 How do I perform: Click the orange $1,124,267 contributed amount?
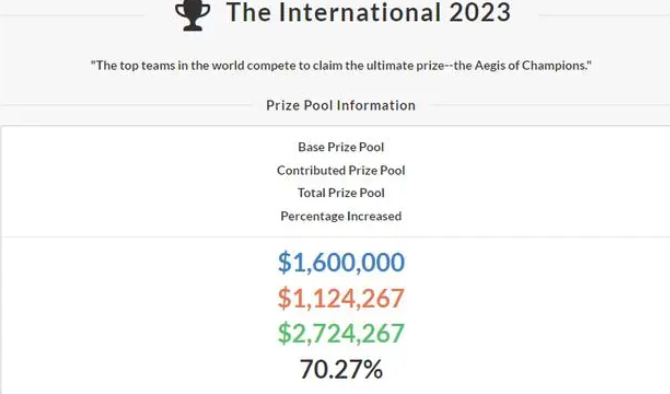click(x=341, y=298)
